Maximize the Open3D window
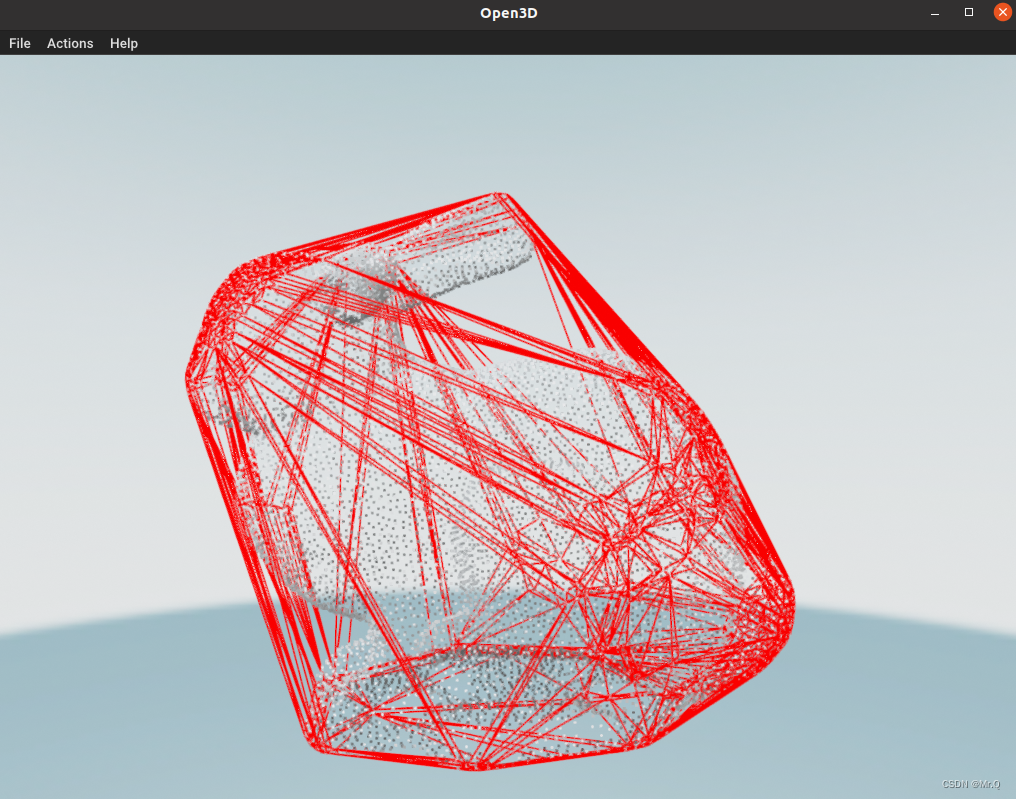The image size is (1016, 799). pos(968,12)
